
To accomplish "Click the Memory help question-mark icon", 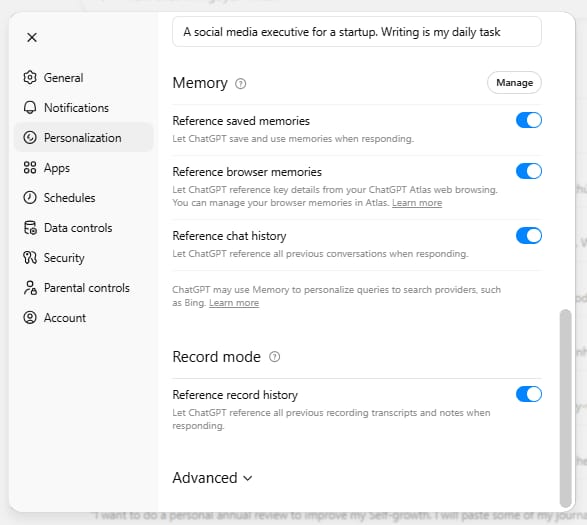I will click(240, 84).
